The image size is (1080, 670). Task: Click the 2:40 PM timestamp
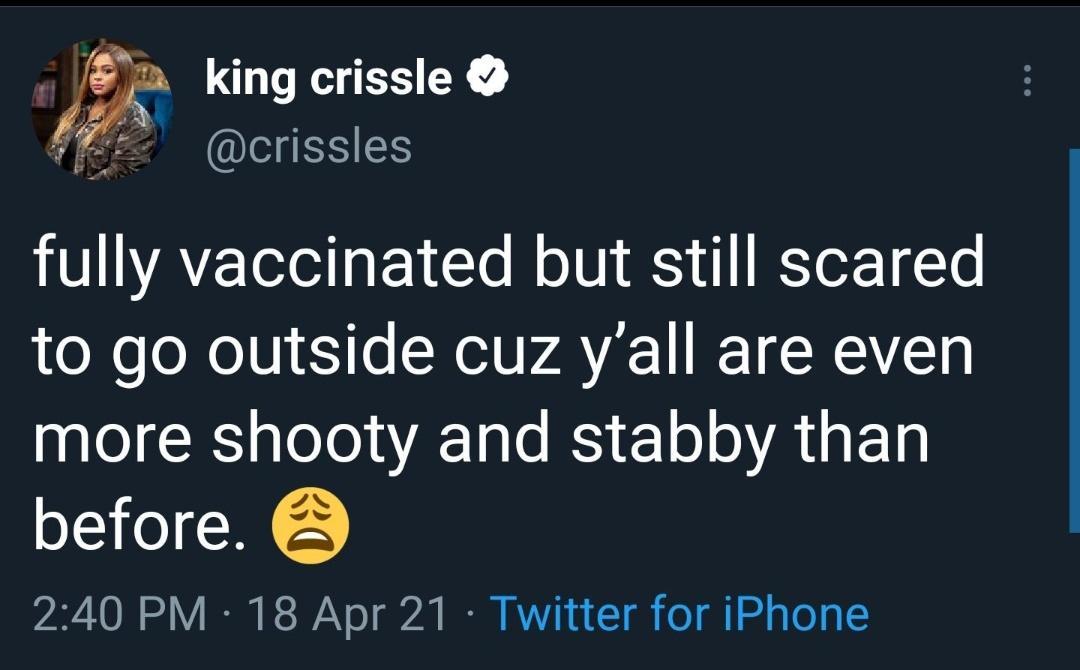tap(120, 612)
